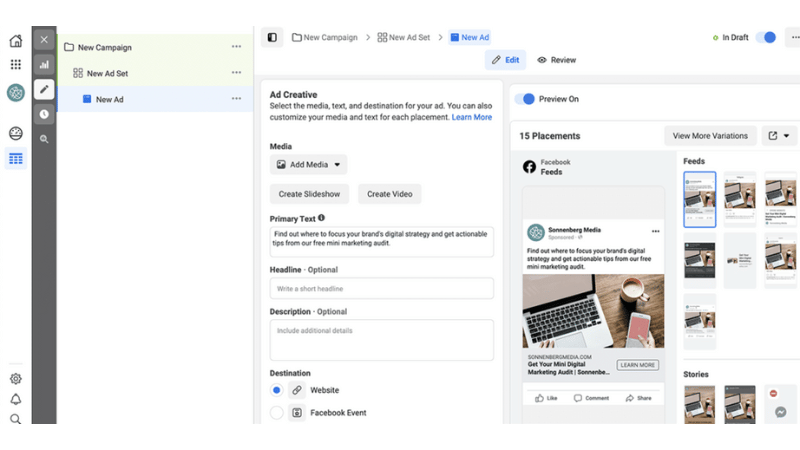Click View More Variations button
This screenshot has width=800, height=450.
tap(710, 136)
